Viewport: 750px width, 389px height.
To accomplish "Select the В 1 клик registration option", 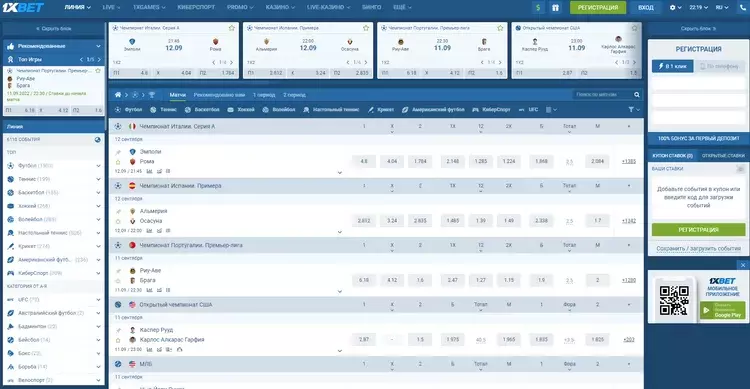I will 673,66.
